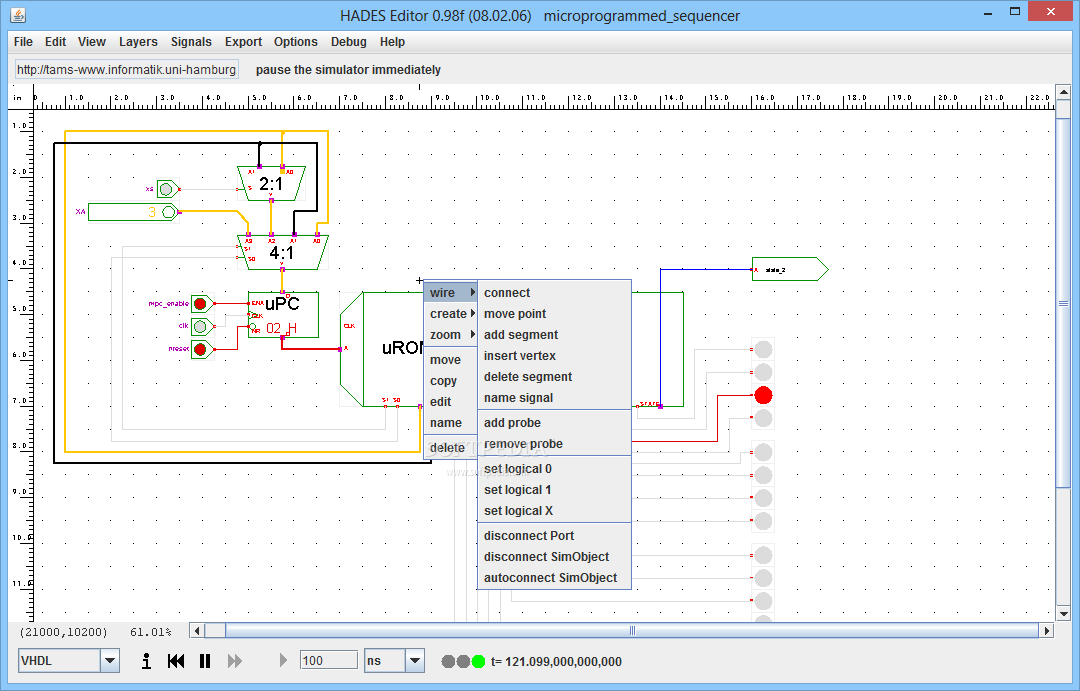Click the red lit output LED
Image resolution: width=1080 pixels, height=691 pixels.
[x=763, y=395]
